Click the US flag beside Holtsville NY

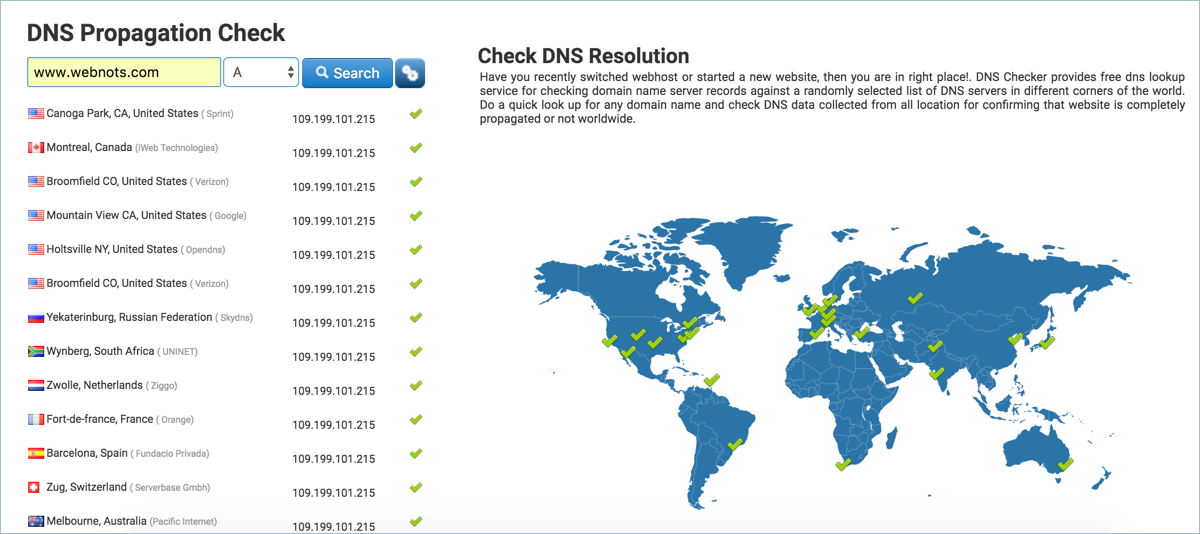tap(36, 250)
